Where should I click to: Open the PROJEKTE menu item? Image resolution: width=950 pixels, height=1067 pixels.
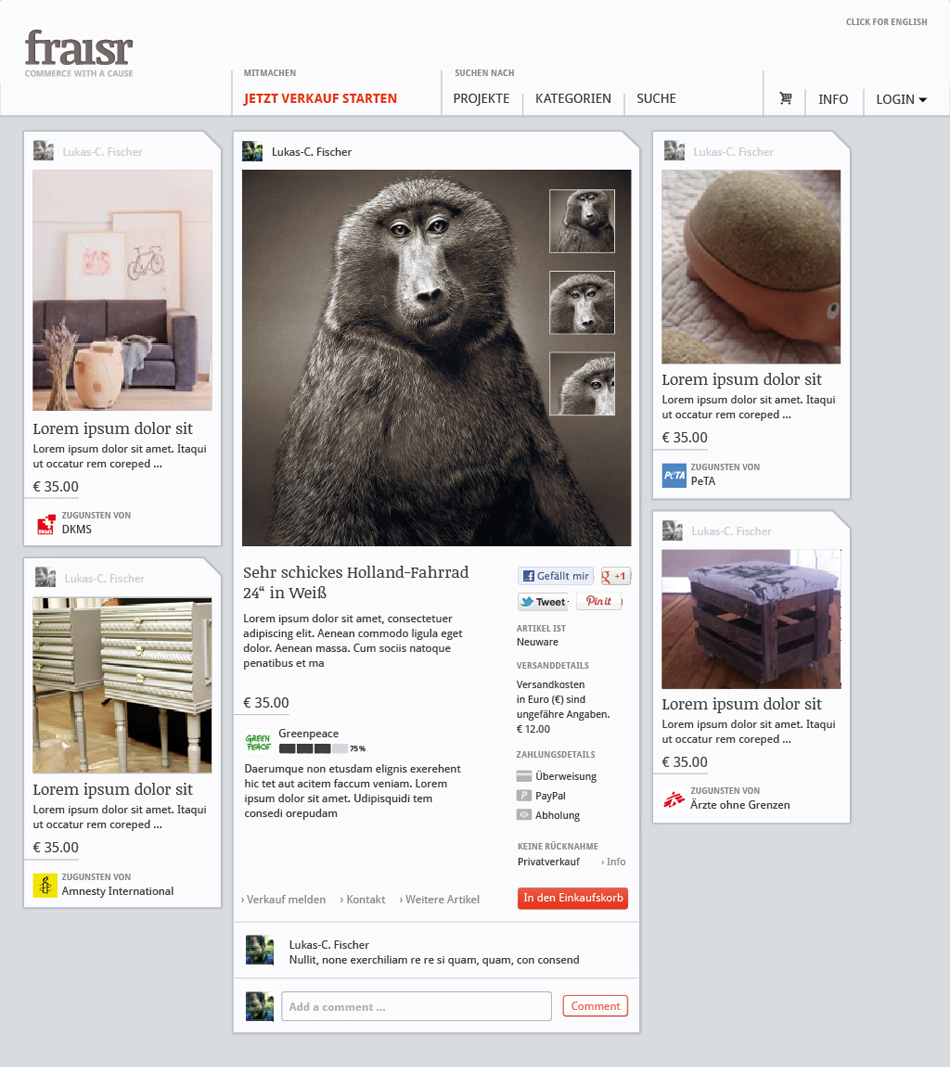[x=481, y=98]
